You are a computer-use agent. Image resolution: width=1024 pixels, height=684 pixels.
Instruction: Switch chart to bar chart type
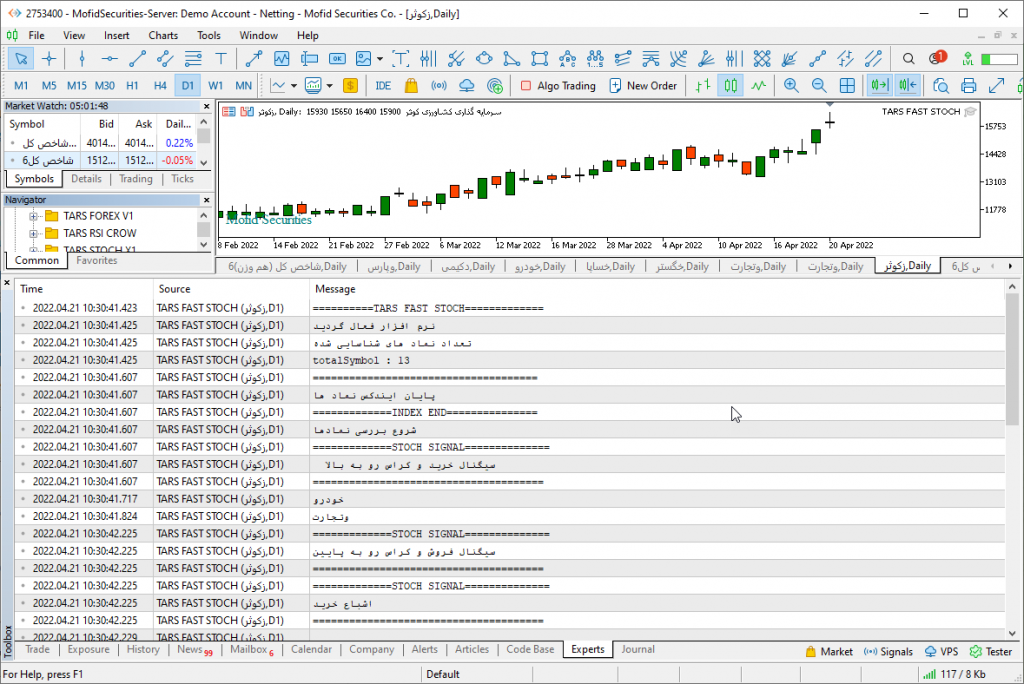pos(703,86)
